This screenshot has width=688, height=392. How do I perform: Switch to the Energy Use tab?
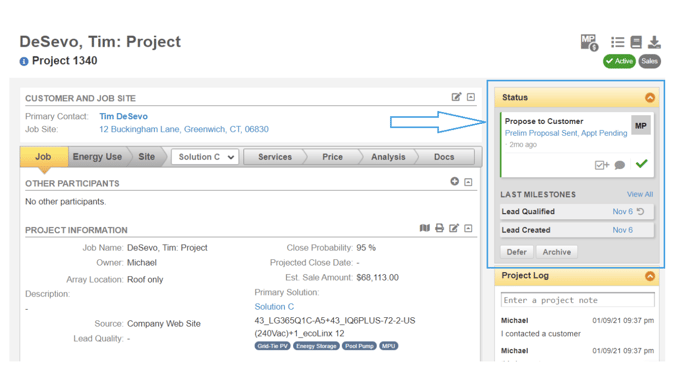point(97,157)
